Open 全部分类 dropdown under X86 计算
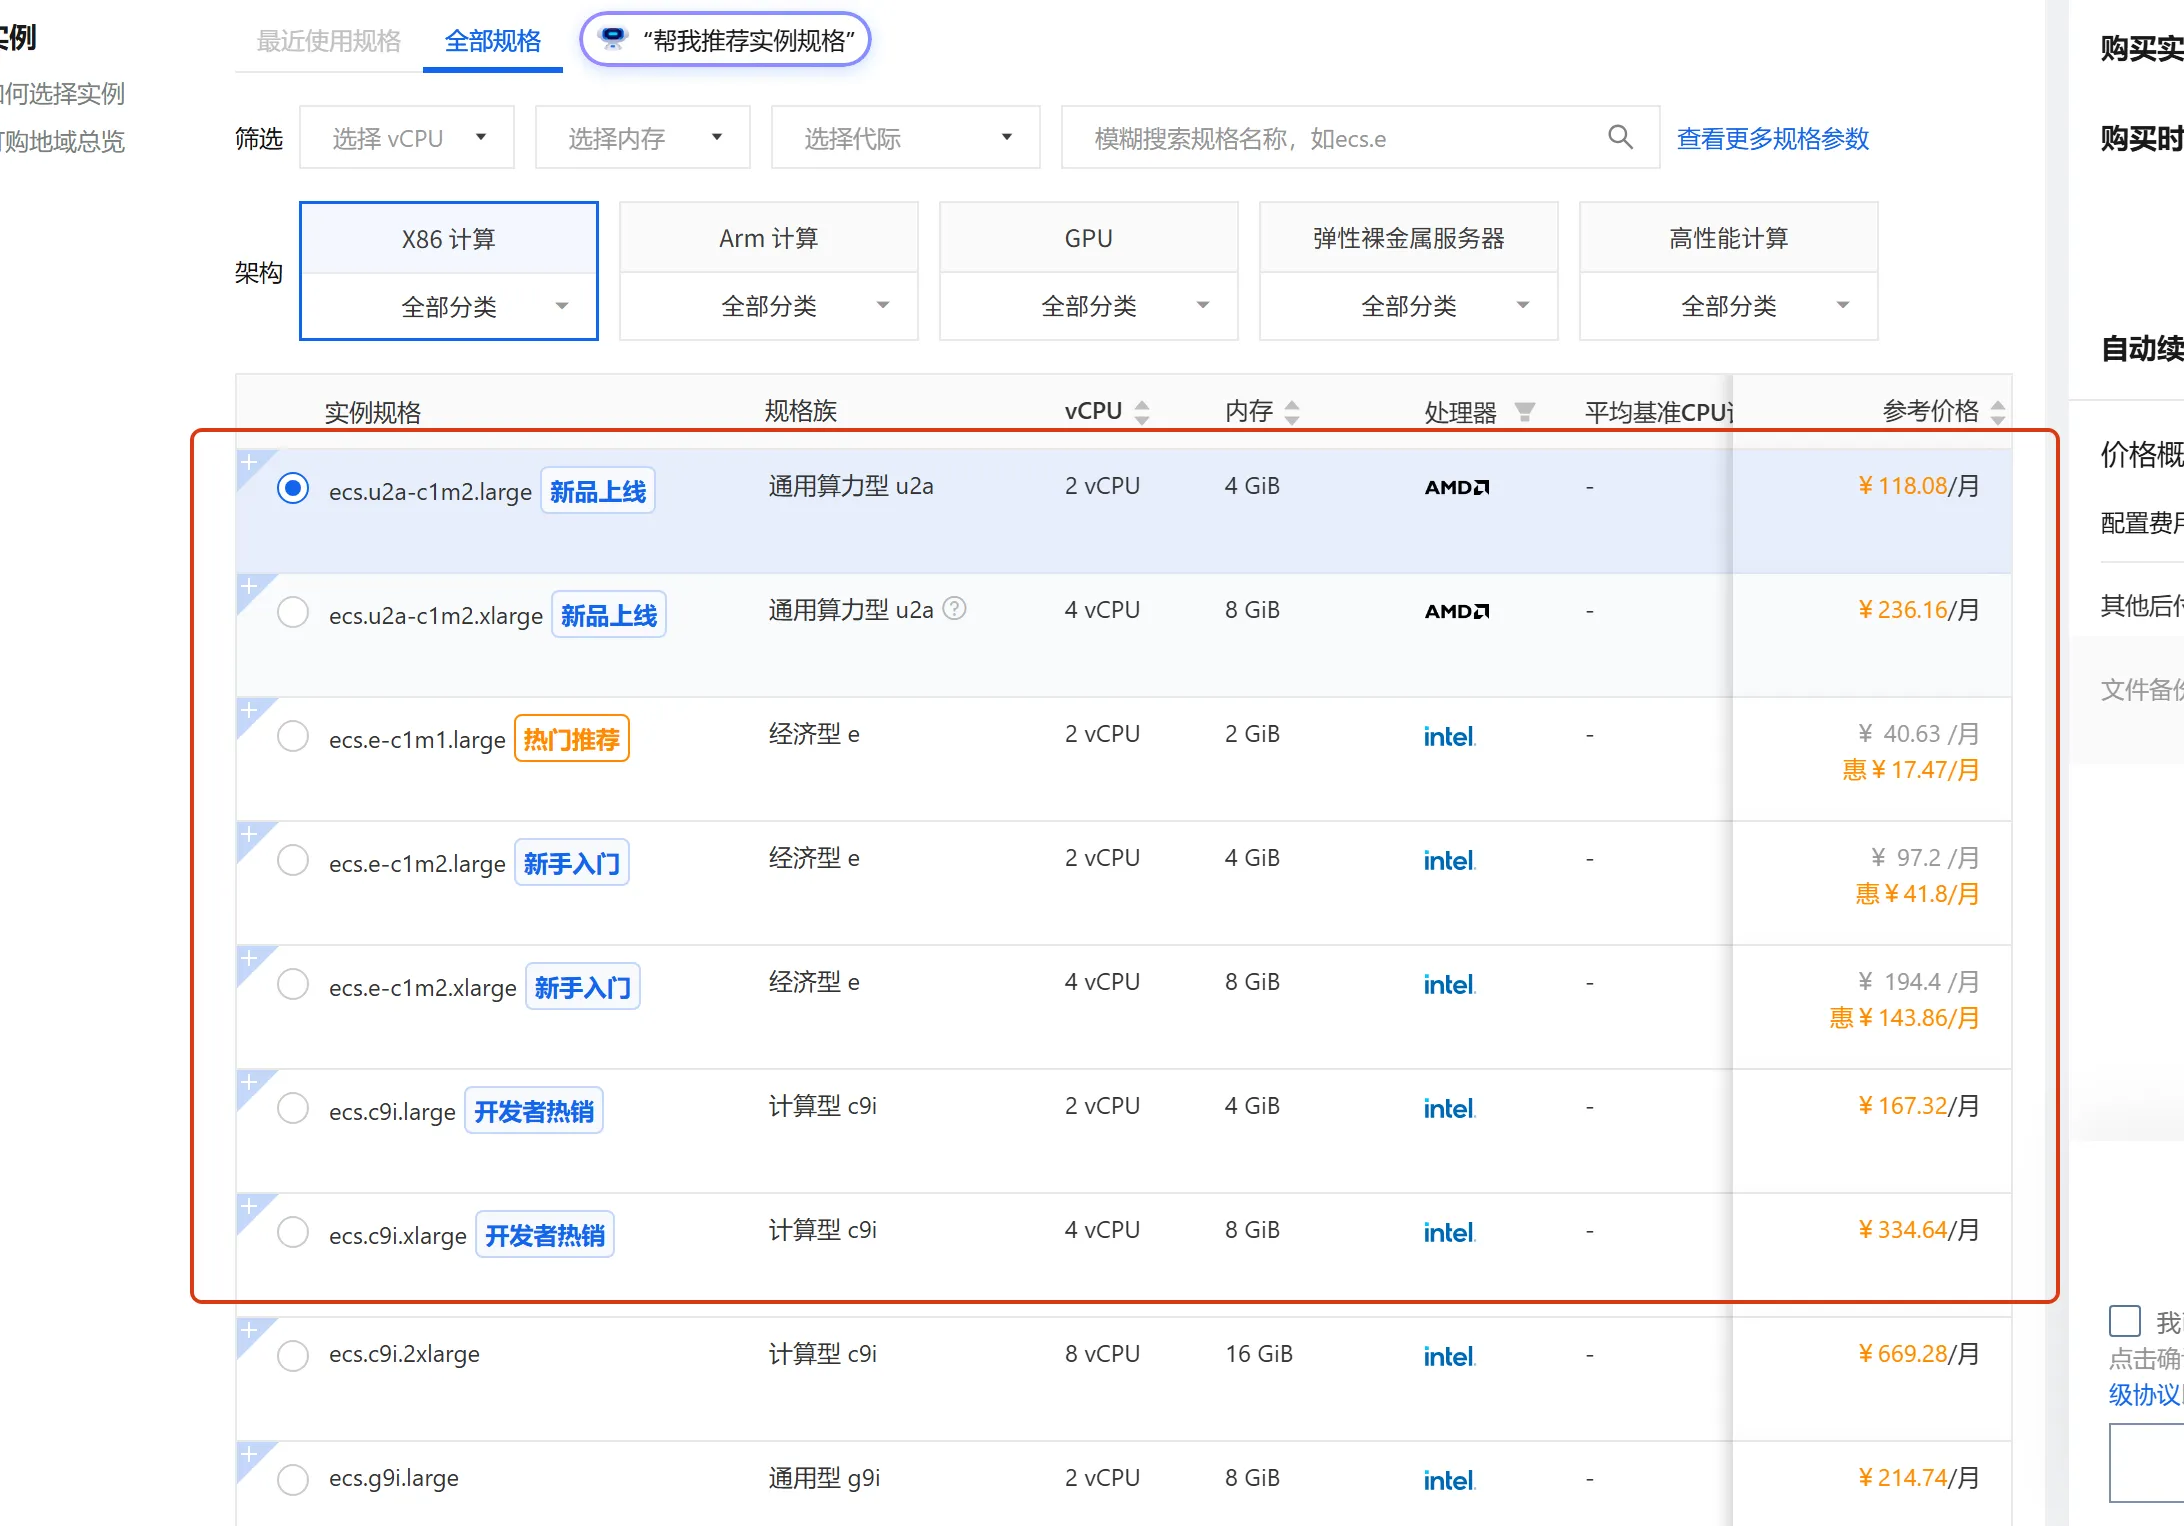This screenshot has width=2184, height=1526. pyautogui.click(x=449, y=307)
